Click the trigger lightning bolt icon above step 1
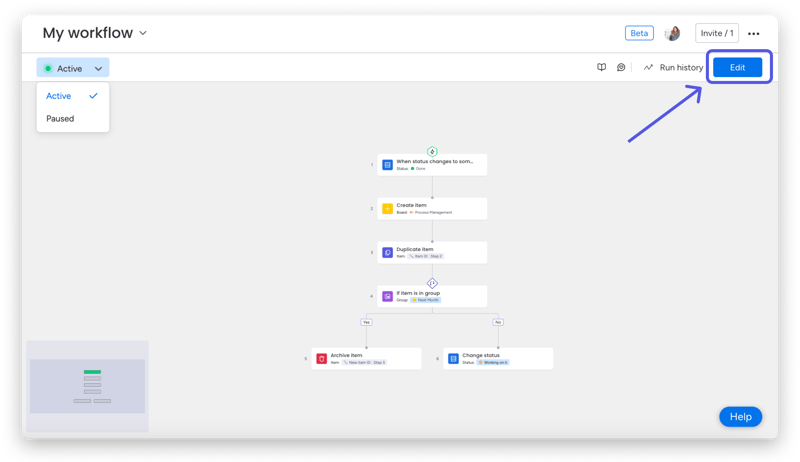Screen dimensions: 800x462 [432, 151]
